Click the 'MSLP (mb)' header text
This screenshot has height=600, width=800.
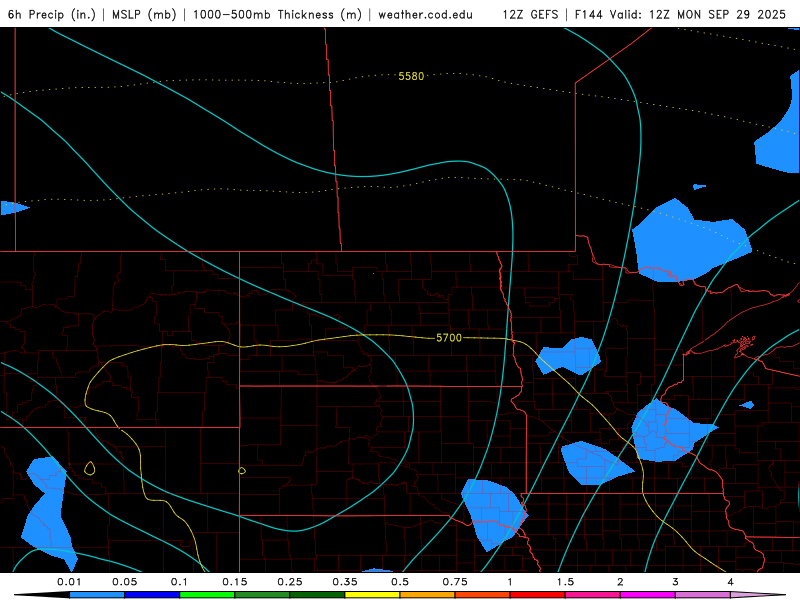pos(144,14)
